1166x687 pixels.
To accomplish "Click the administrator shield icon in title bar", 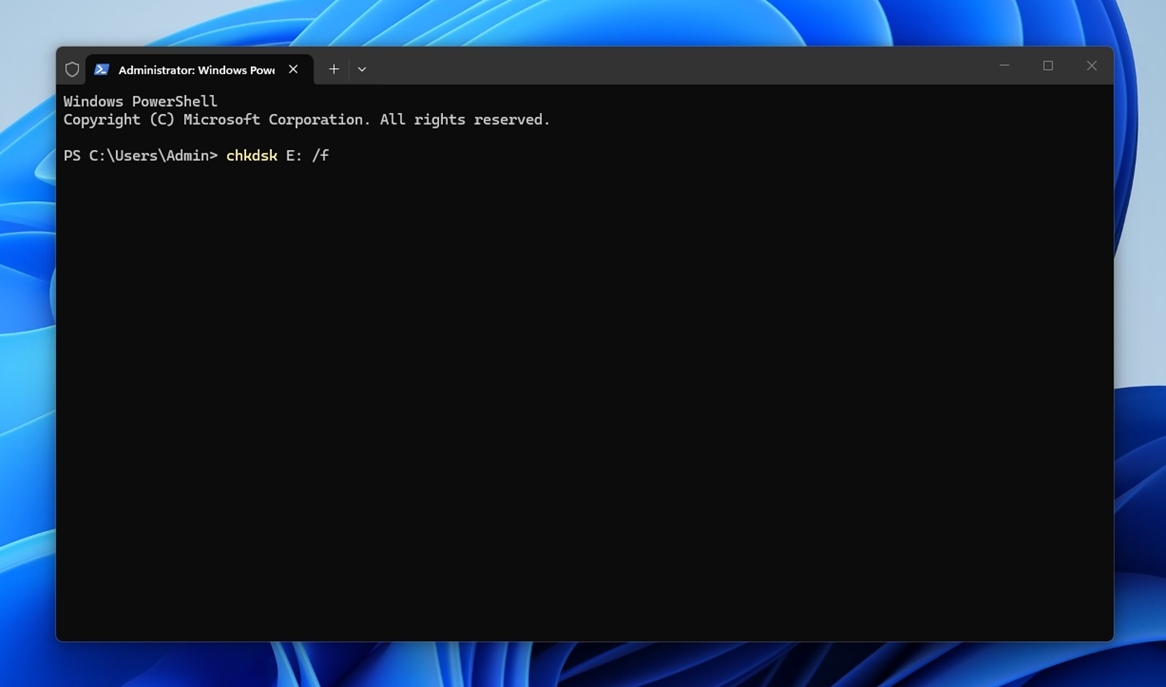I will pyautogui.click(x=72, y=69).
